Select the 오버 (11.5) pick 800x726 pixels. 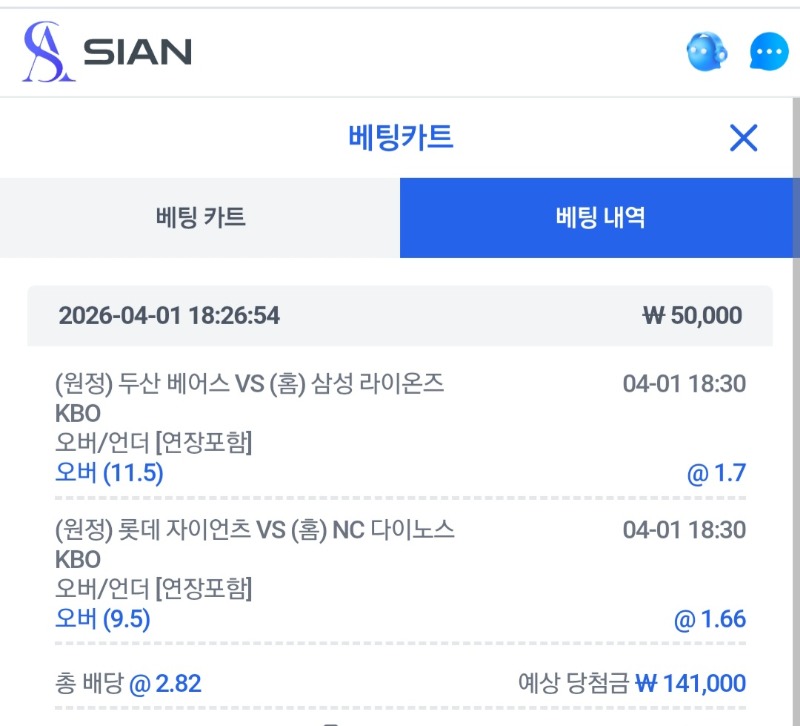(109, 473)
